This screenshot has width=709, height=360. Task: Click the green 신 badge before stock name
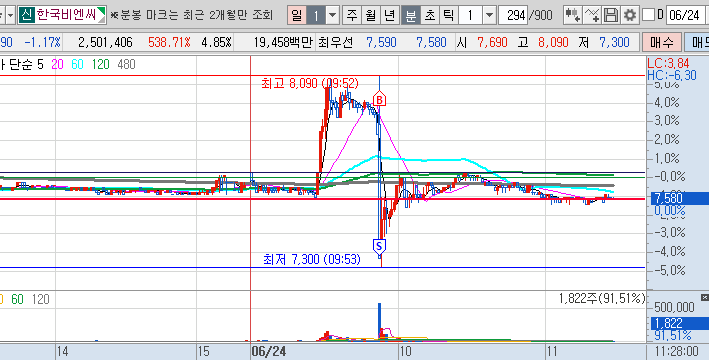coord(27,16)
